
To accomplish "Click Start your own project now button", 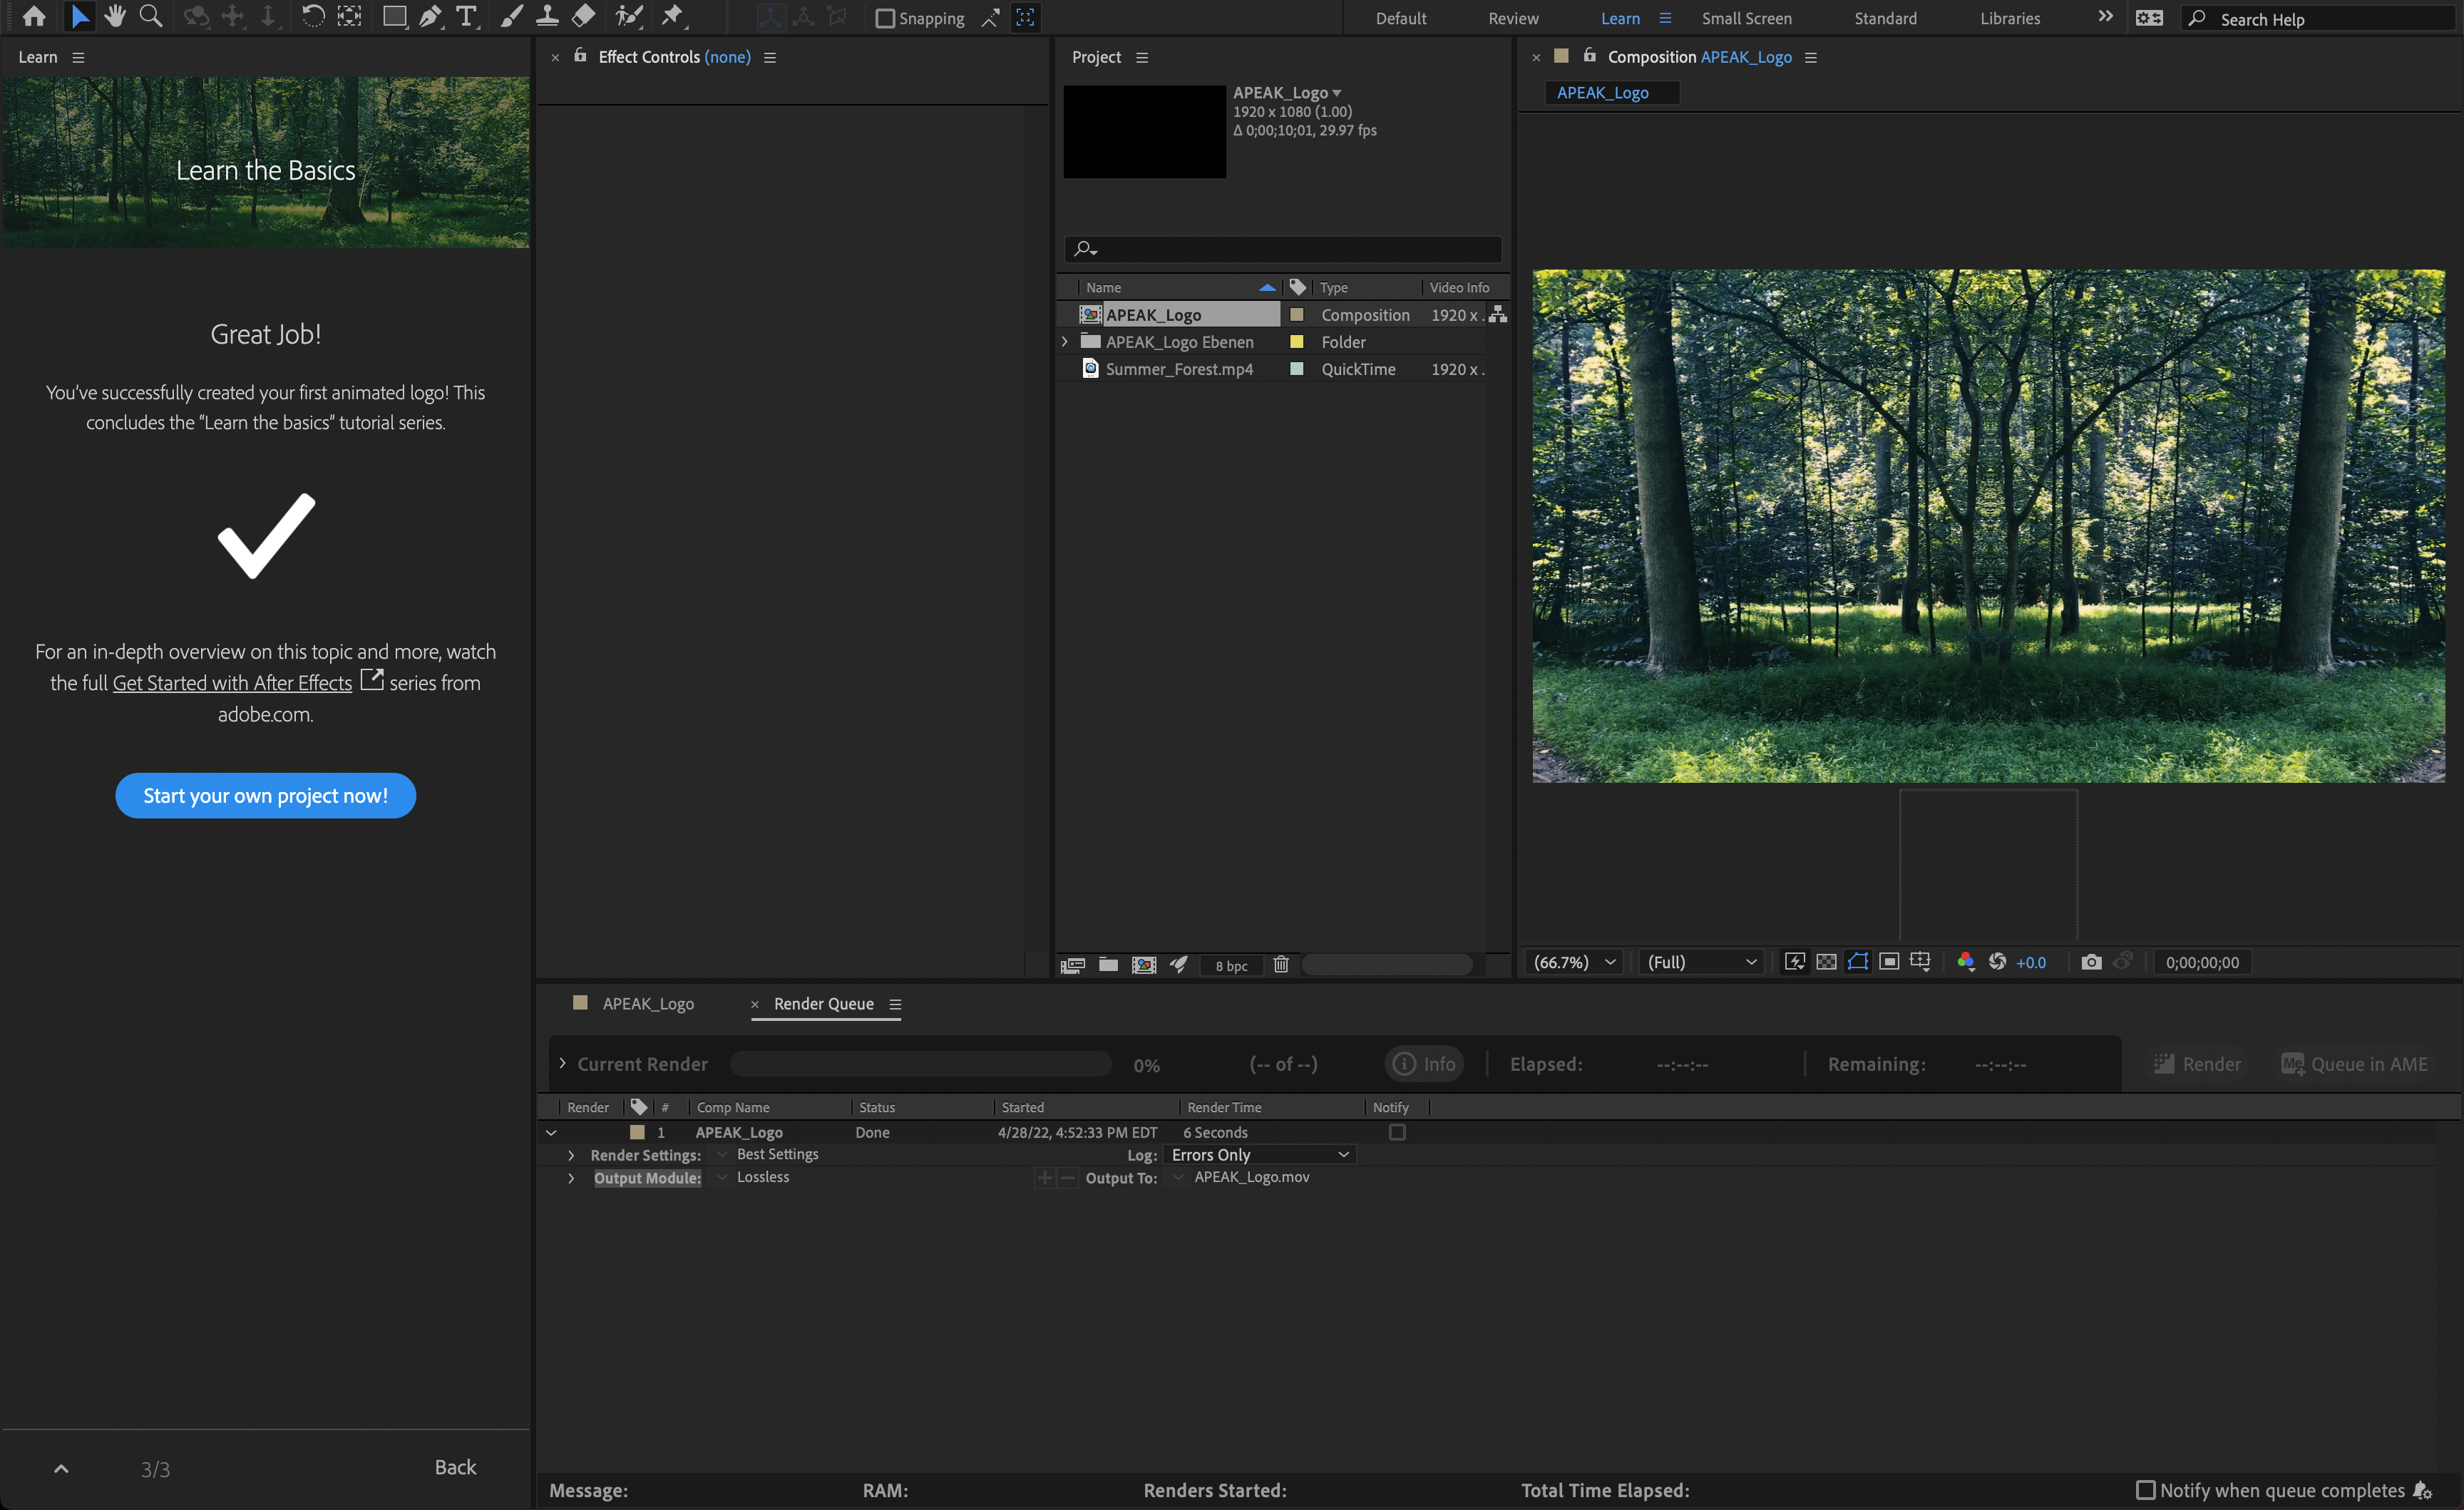I will 265,796.
